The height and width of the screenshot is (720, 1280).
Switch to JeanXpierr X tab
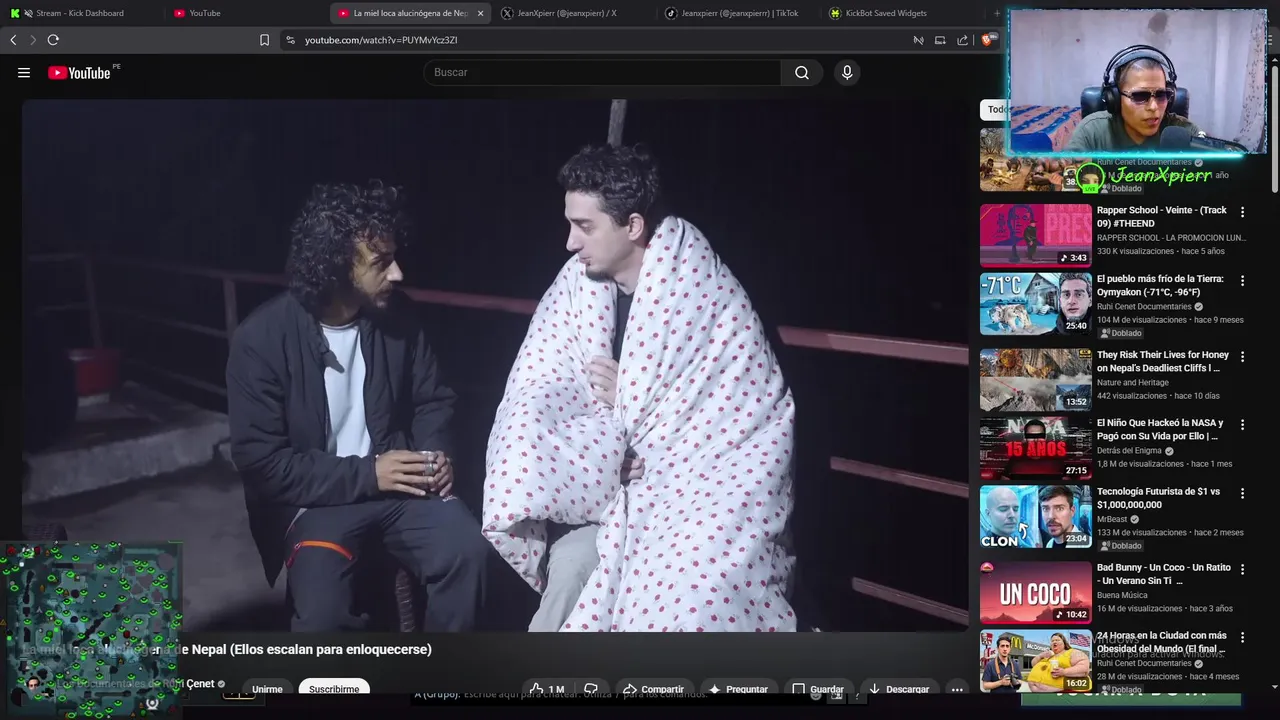(573, 13)
